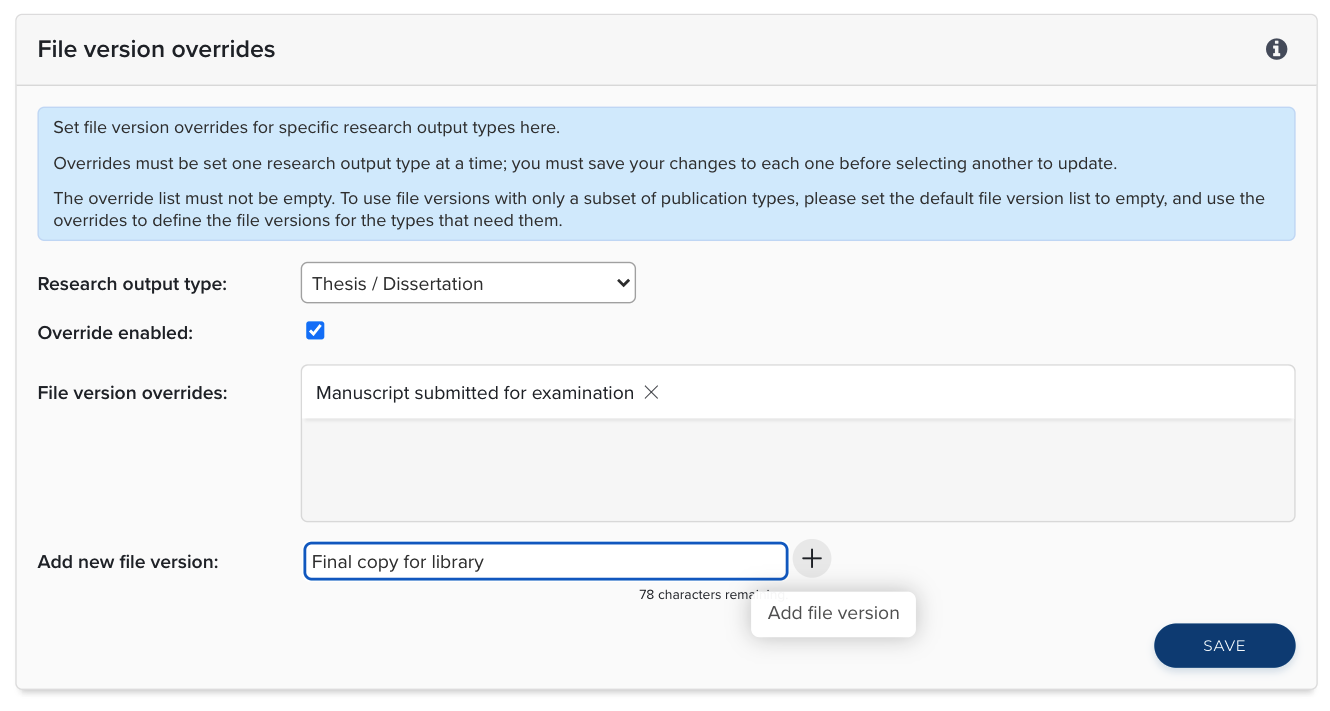
Task: Focus the Add new file version text field
Action: [x=545, y=561]
